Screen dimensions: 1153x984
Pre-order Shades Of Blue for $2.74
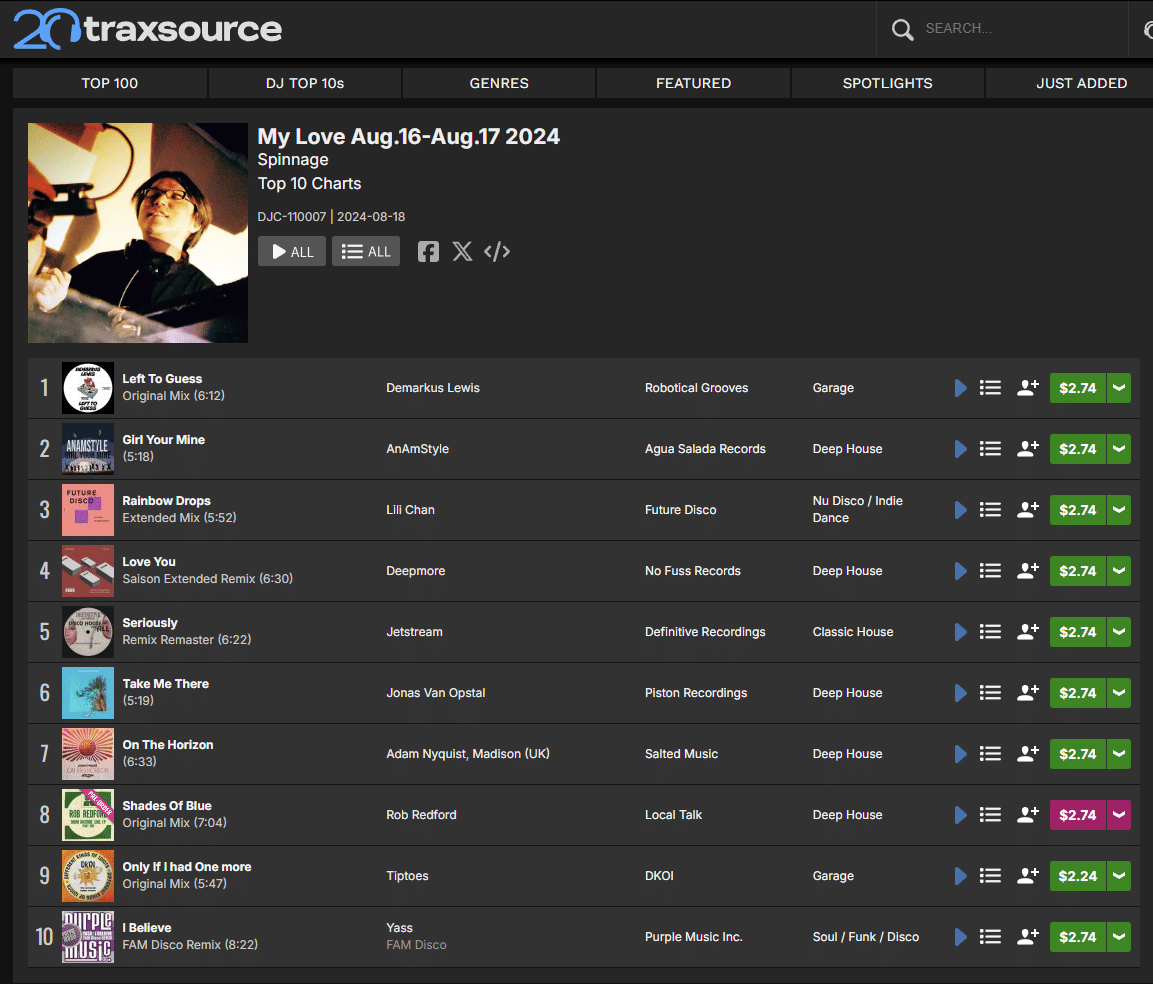click(1078, 815)
